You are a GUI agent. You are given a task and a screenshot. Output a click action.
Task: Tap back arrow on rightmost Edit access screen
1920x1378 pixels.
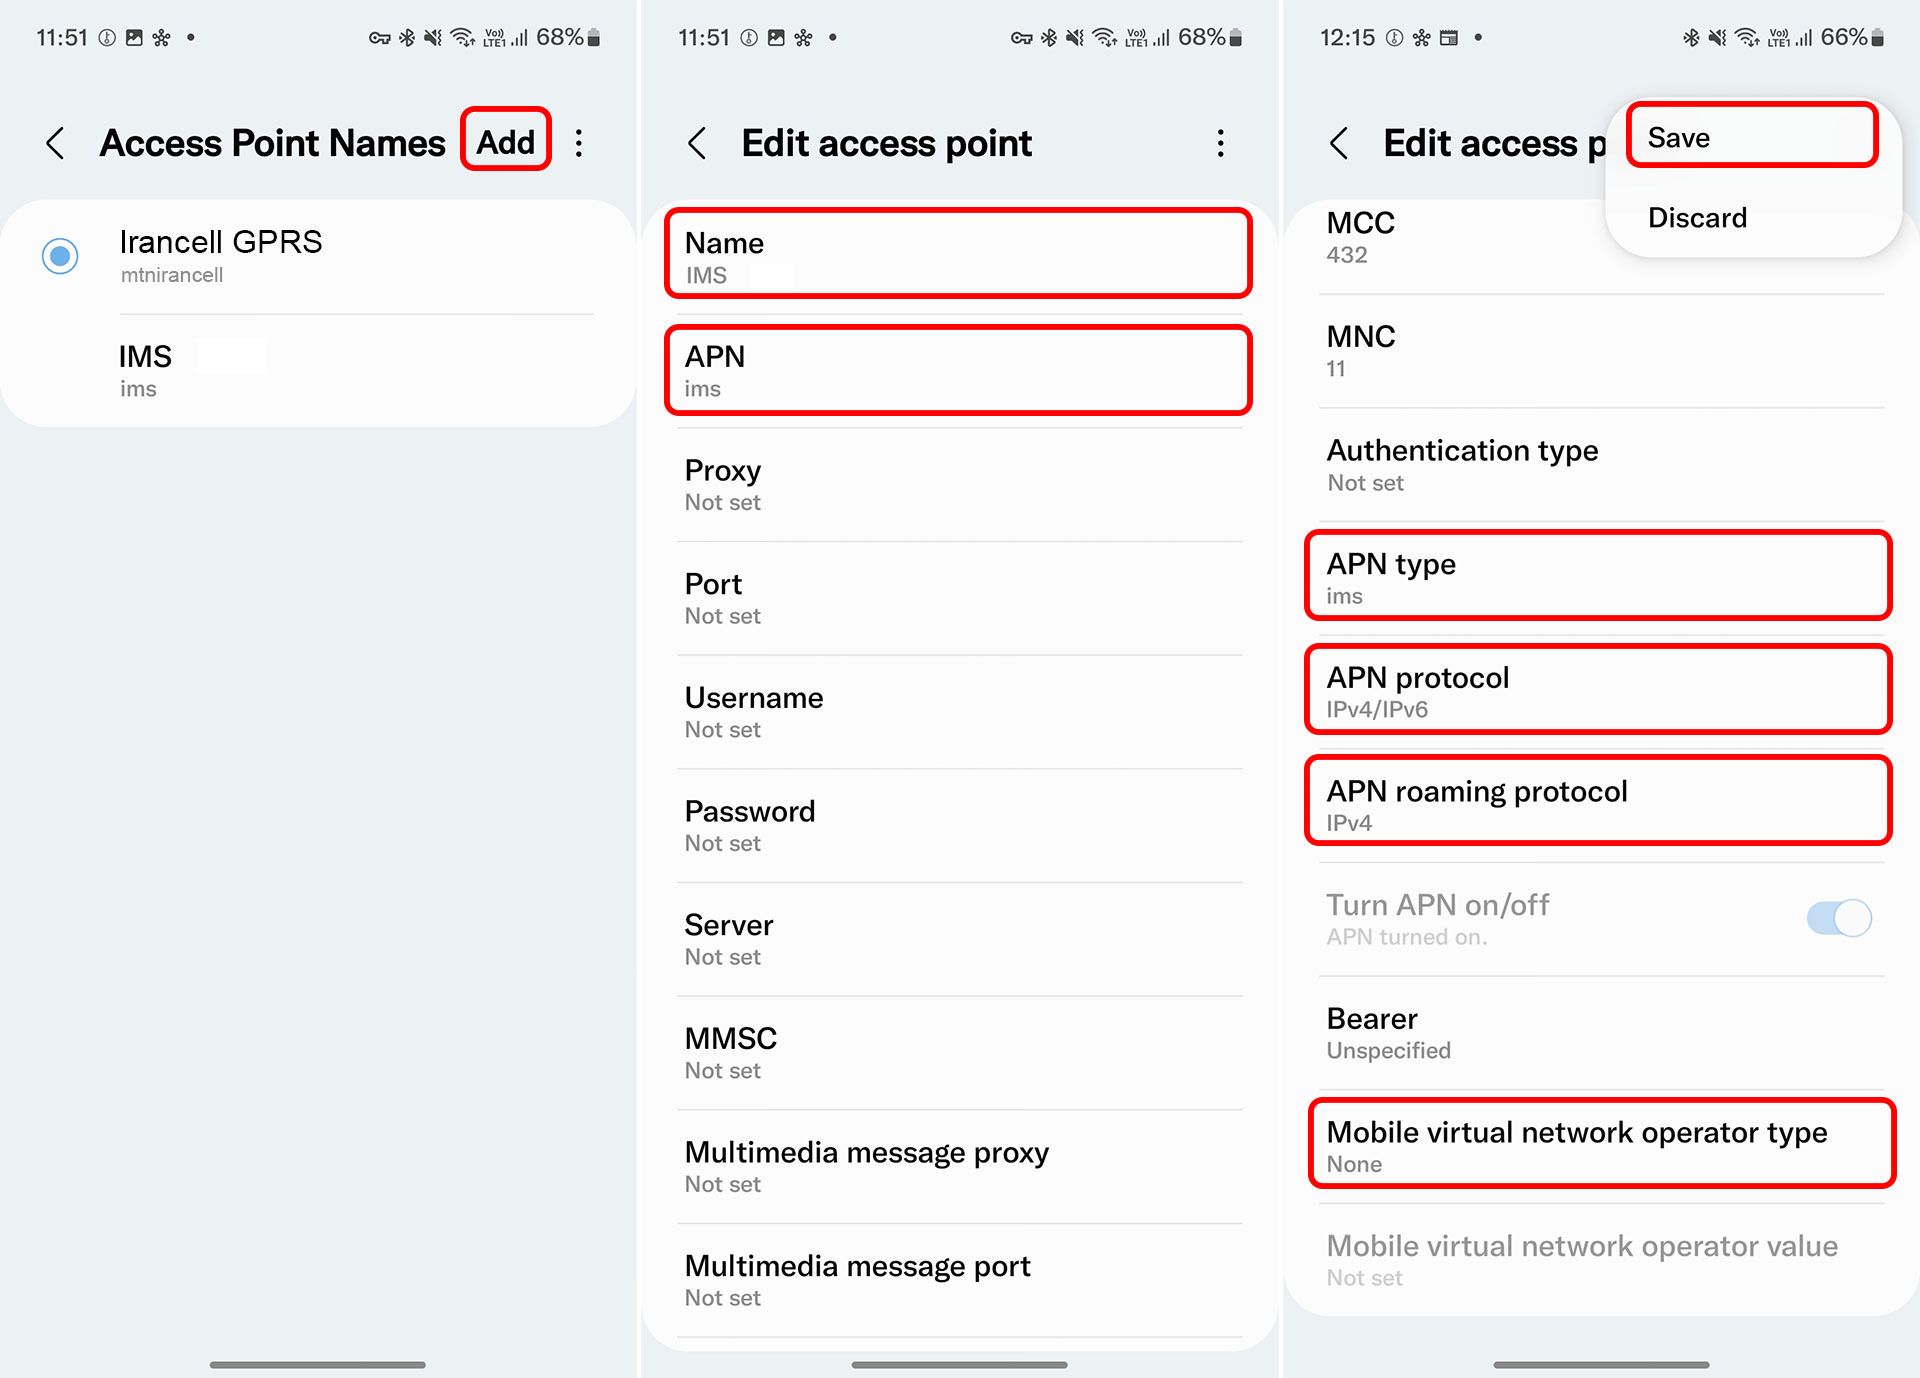[x=1340, y=143]
